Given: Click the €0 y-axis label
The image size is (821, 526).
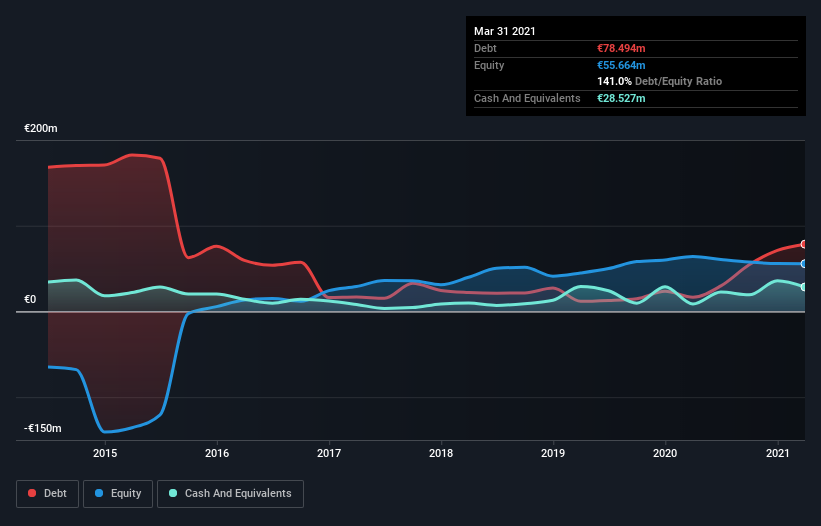Looking at the screenshot, I should (x=30, y=299).
